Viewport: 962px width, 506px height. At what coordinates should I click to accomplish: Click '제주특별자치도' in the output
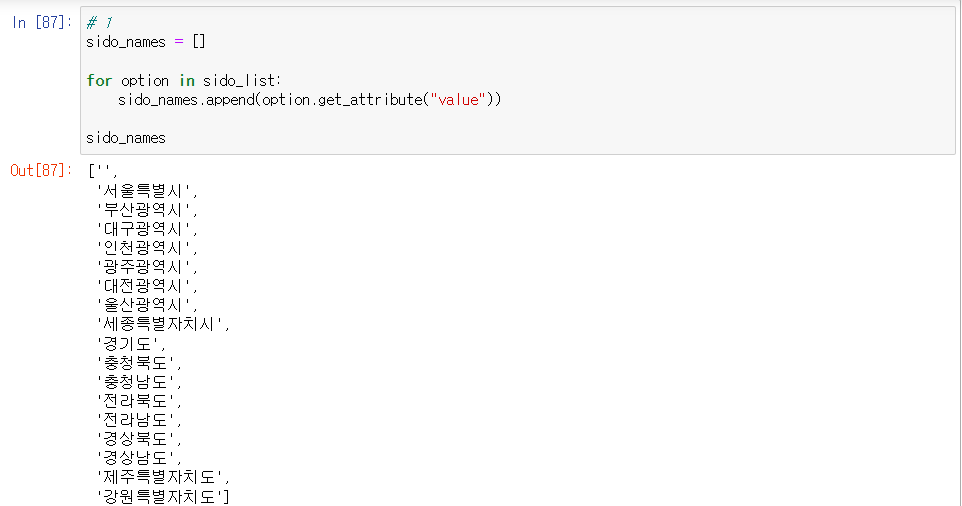(163, 477)
